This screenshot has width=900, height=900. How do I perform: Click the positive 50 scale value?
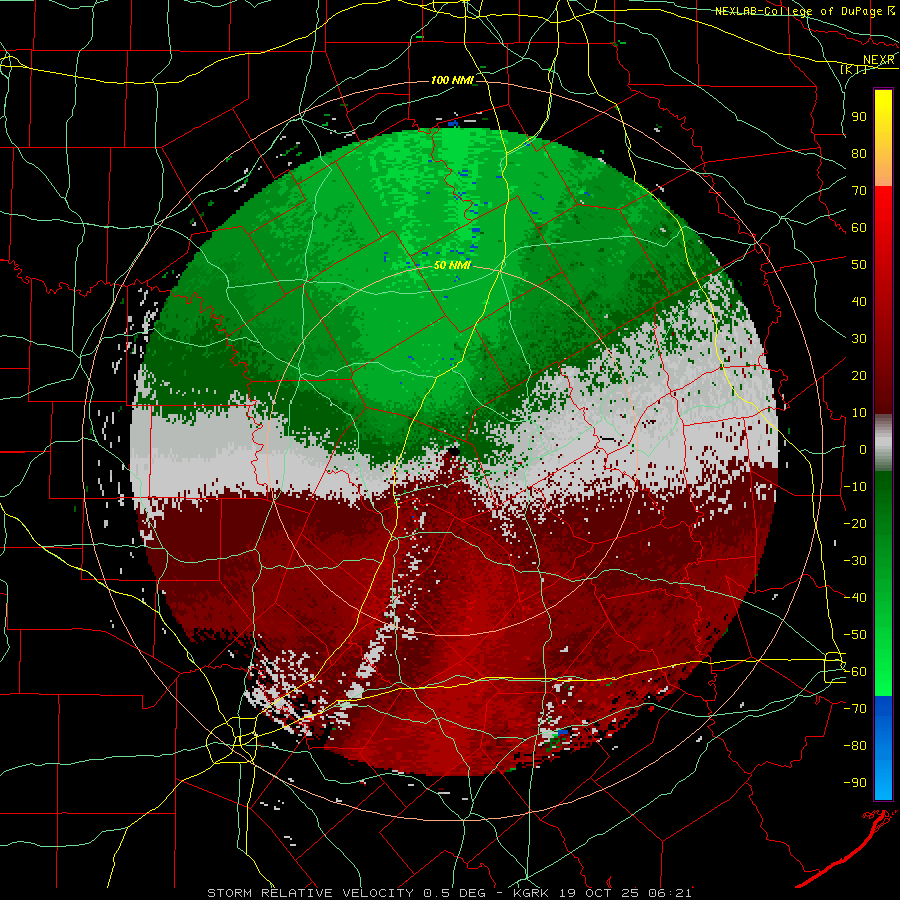(x=859, y=265)
